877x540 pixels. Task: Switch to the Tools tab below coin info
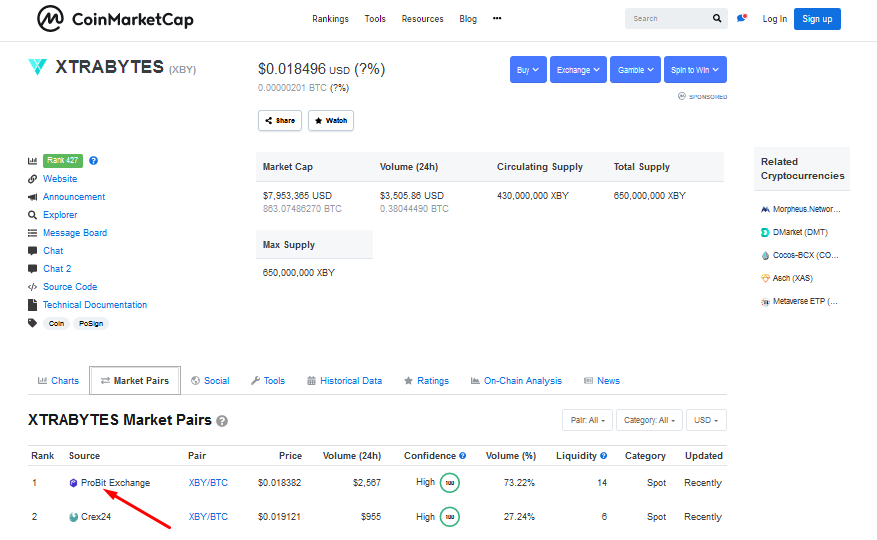pos(268,381)
